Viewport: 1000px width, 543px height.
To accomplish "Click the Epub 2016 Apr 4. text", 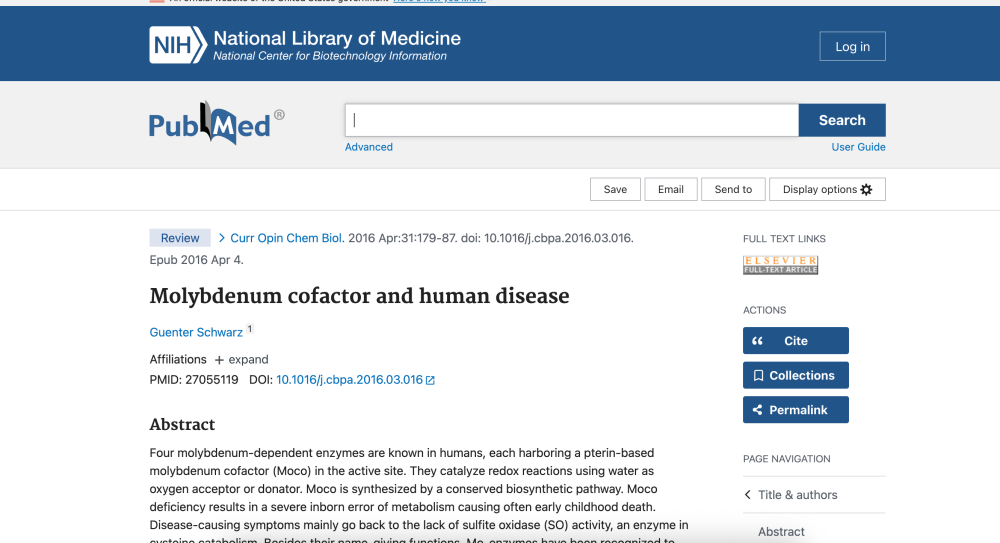I will click(196, 260).
